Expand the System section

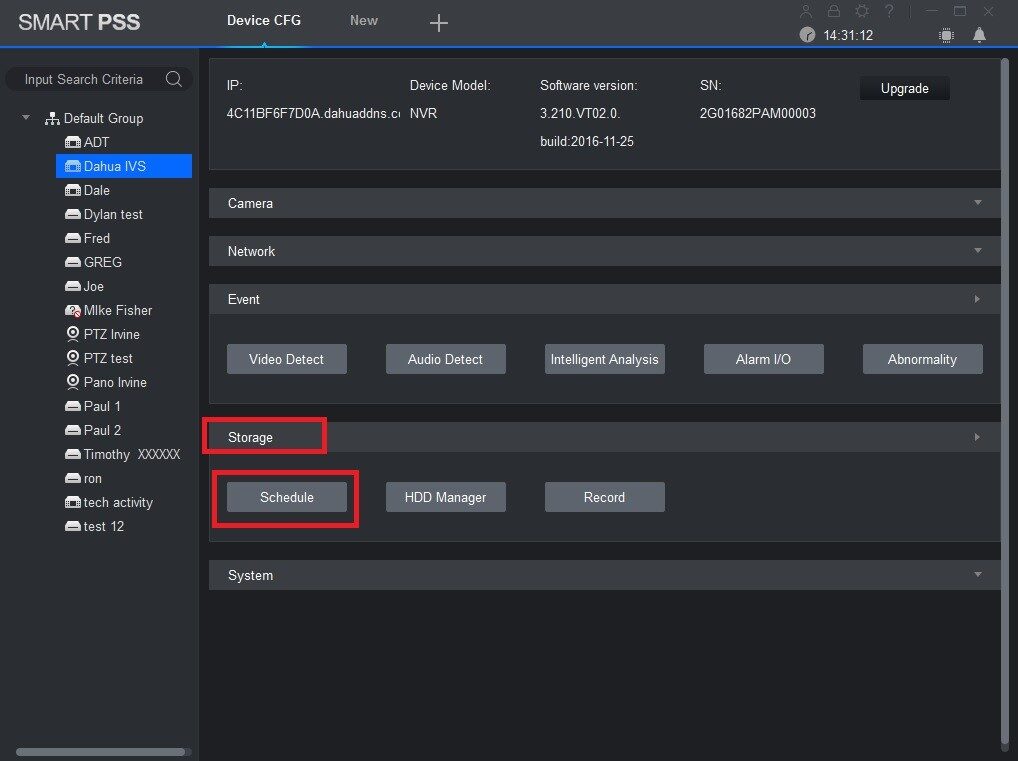(x=977, y=575)
